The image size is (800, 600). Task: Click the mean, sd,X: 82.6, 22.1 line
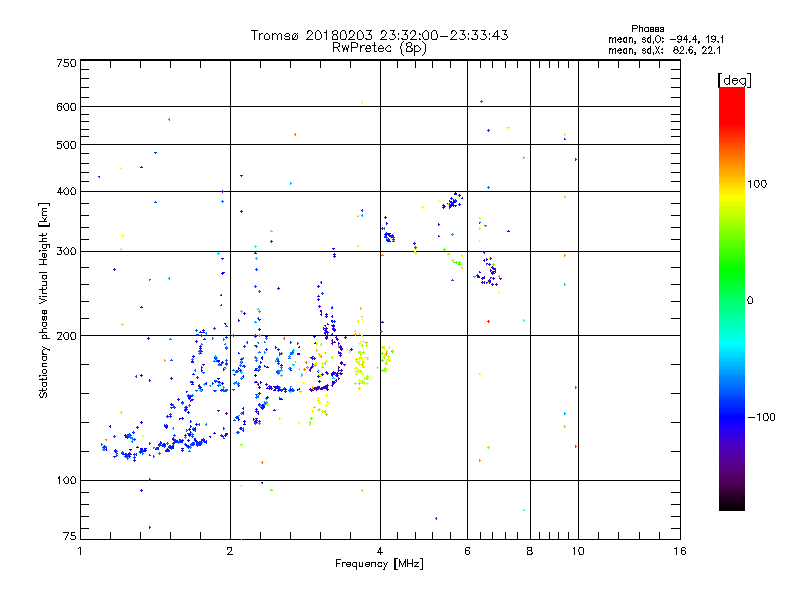[664, 50]
